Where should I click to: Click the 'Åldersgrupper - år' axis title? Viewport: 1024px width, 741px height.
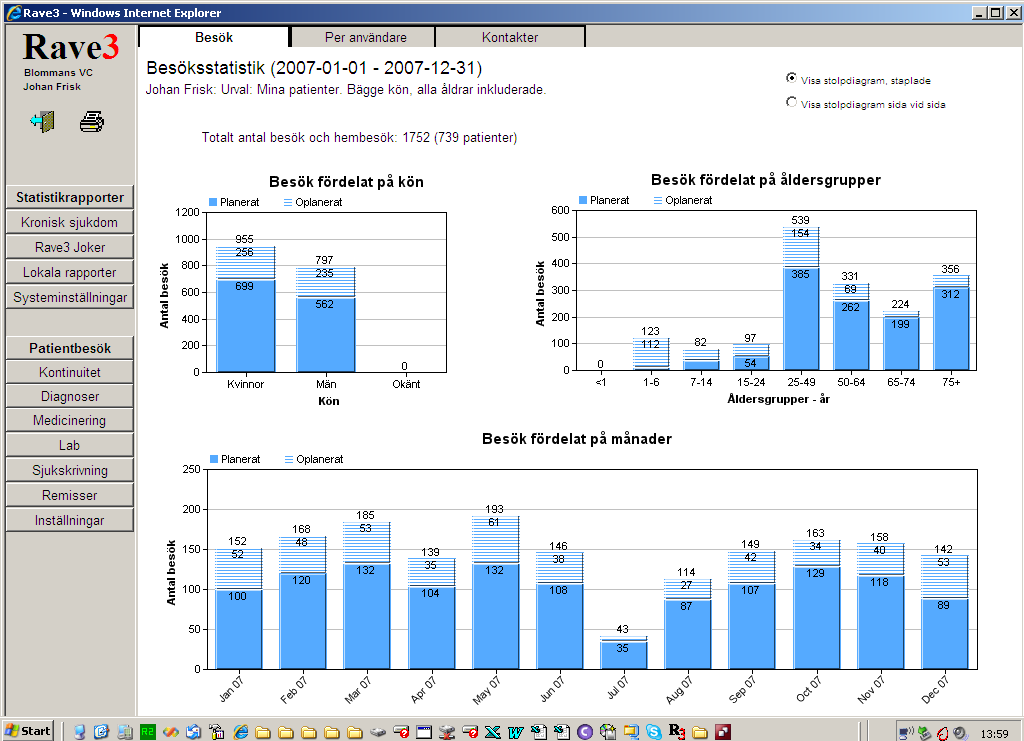[x=778, y=399]
